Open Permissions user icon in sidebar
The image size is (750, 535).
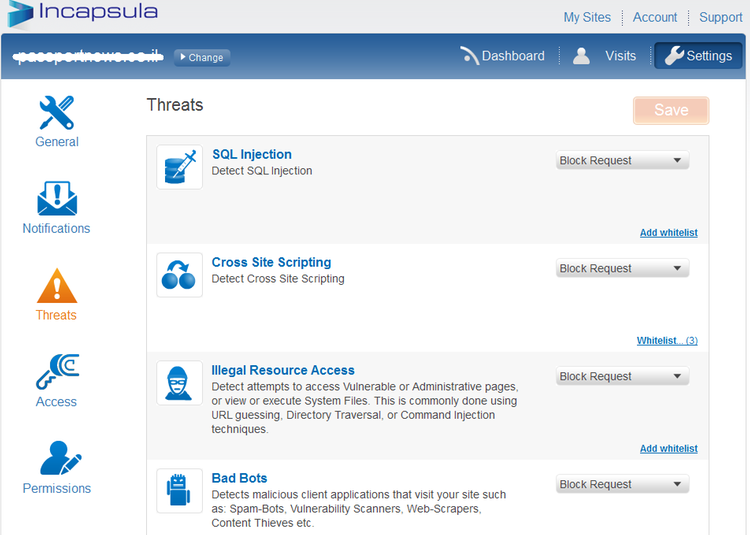click(x=57, y=459)
